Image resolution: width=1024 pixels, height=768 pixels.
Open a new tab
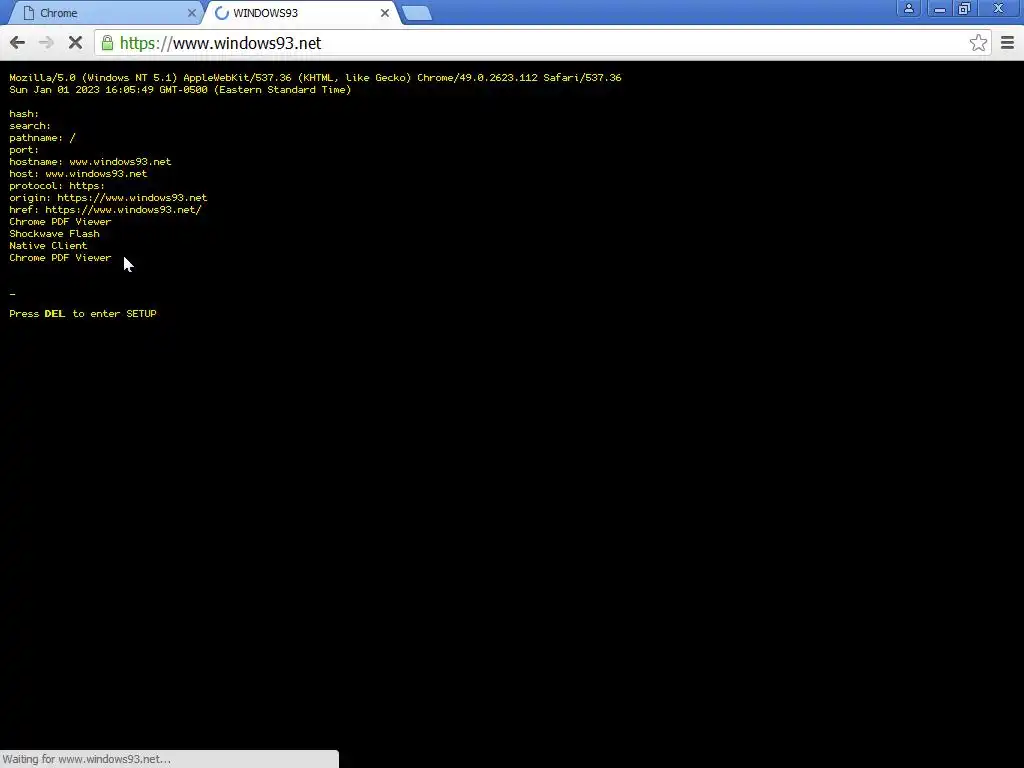(417, 13)
